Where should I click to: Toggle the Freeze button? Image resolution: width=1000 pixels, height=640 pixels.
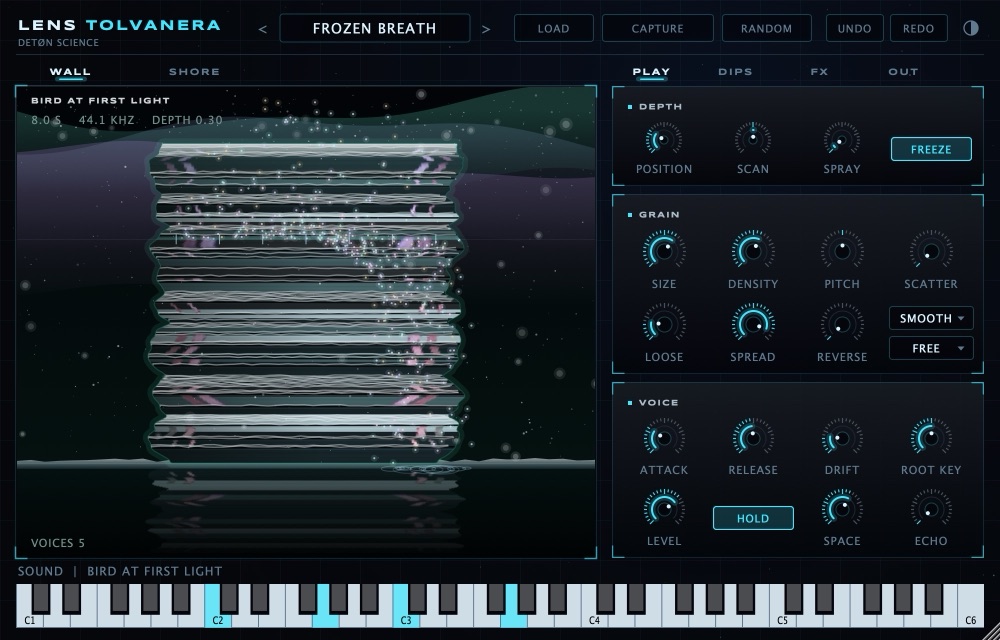click(x=931, y=149)
